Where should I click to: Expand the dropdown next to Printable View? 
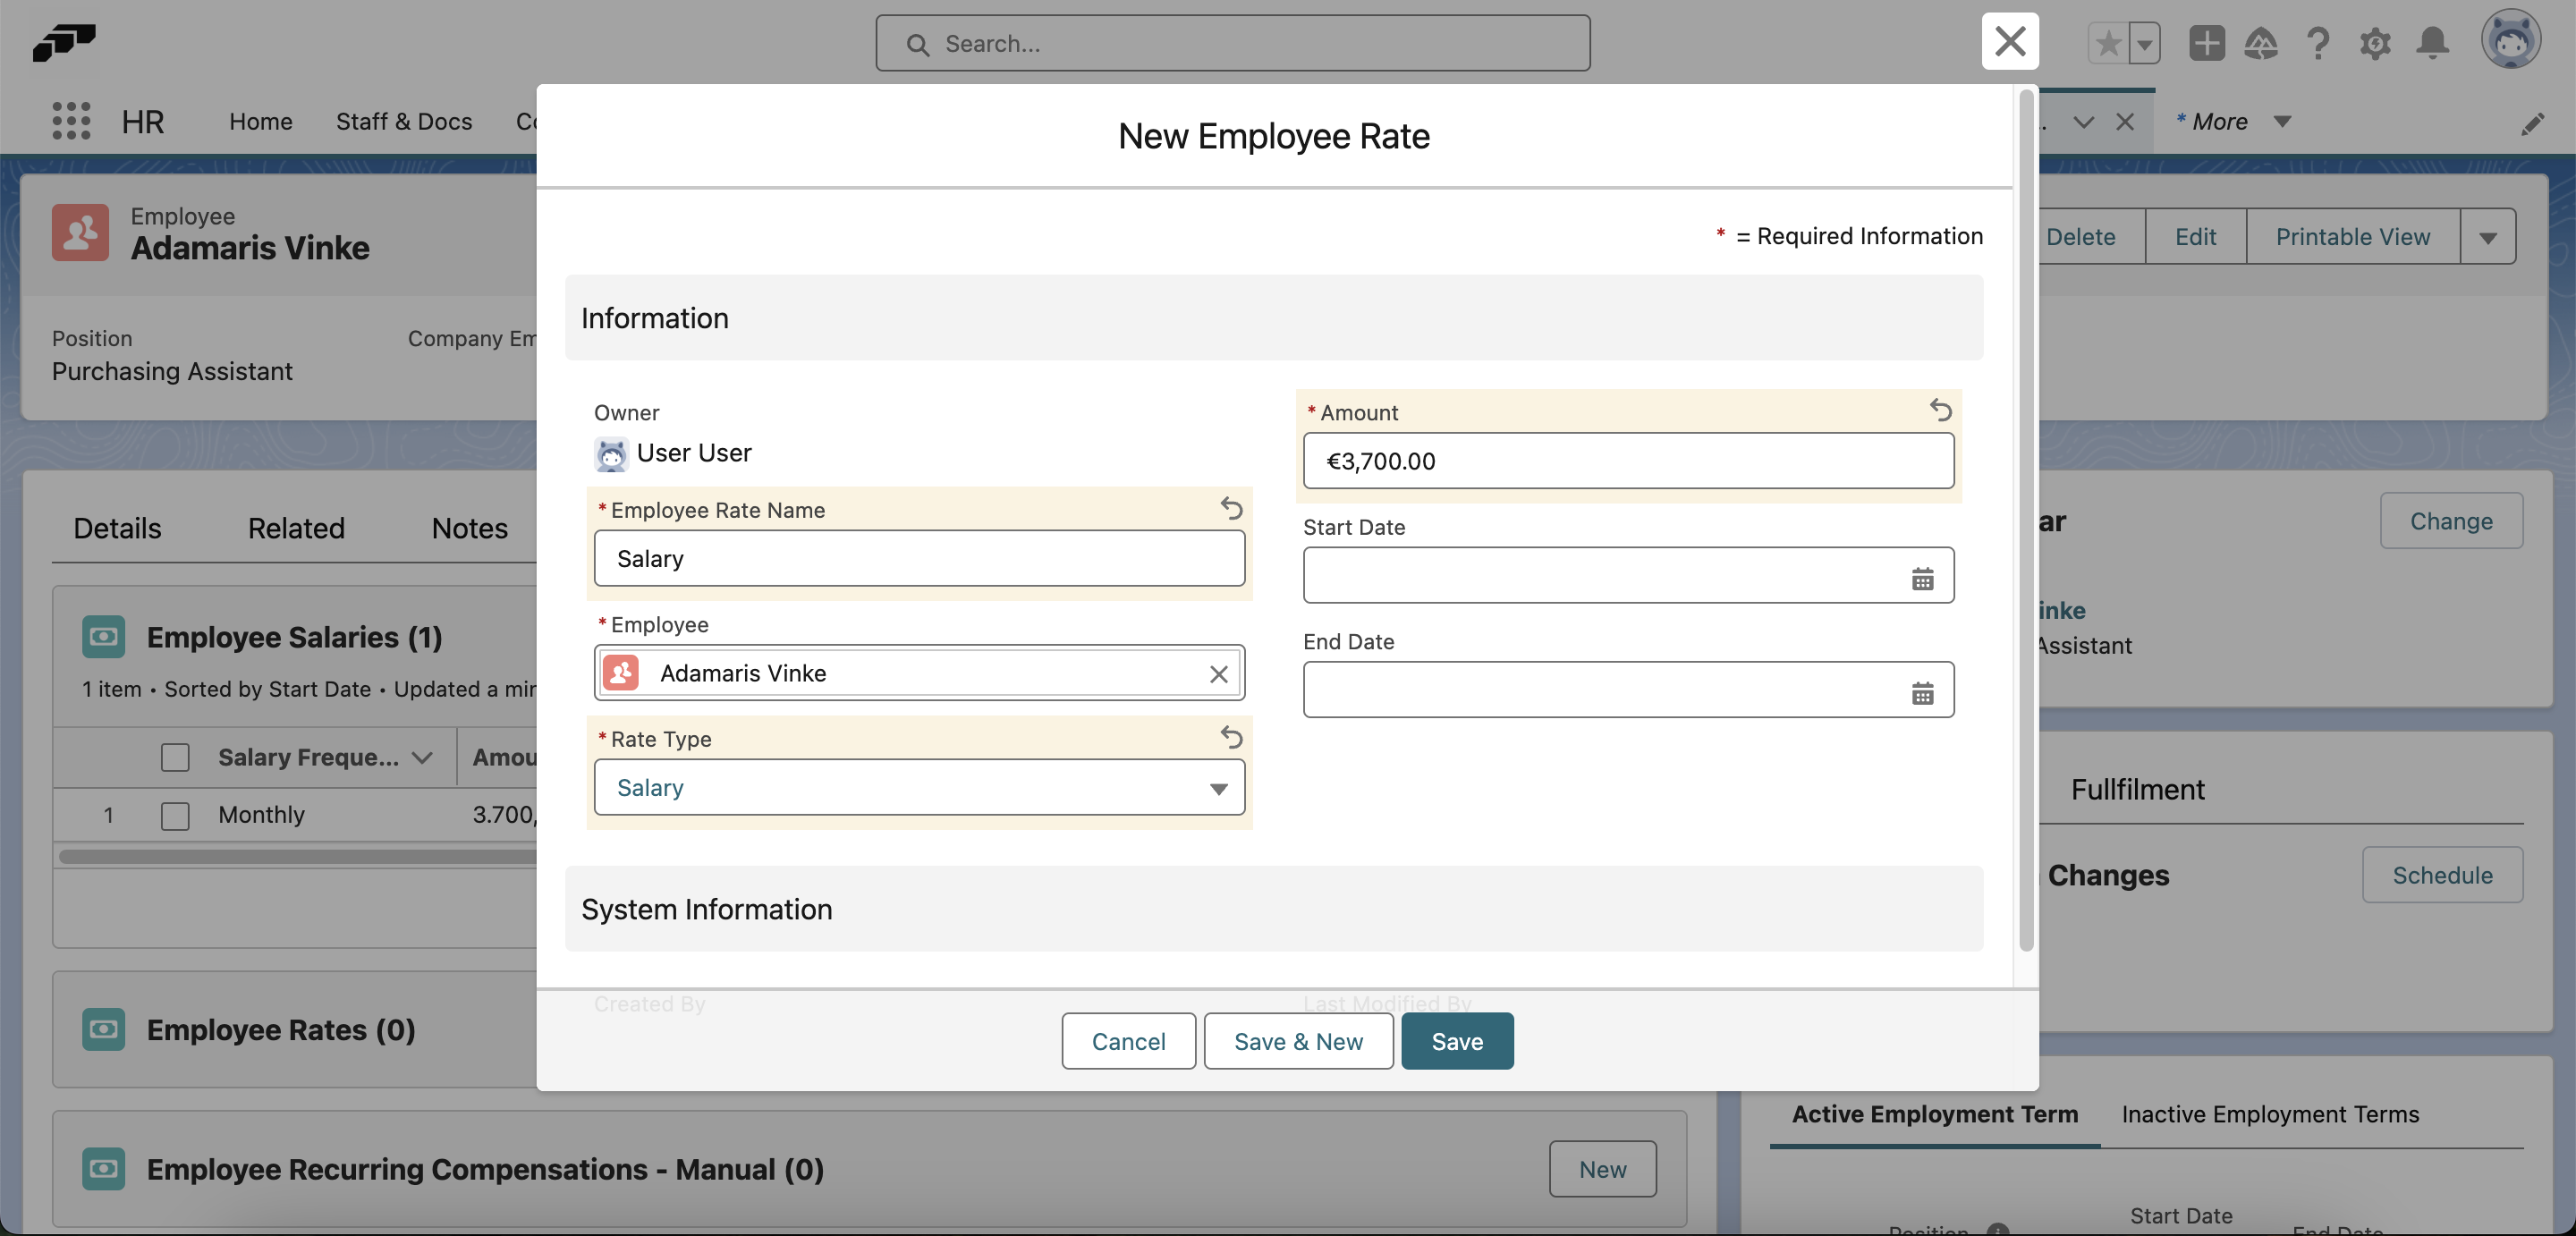click(2489, 236)
